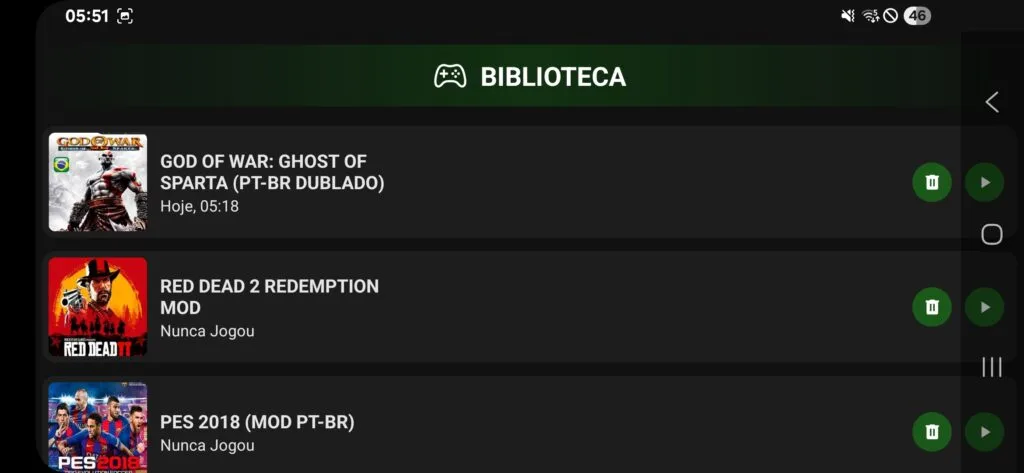Tap the battery level indicator
This screenshot has width=1024, height=473.
click(x=917, y=16)
